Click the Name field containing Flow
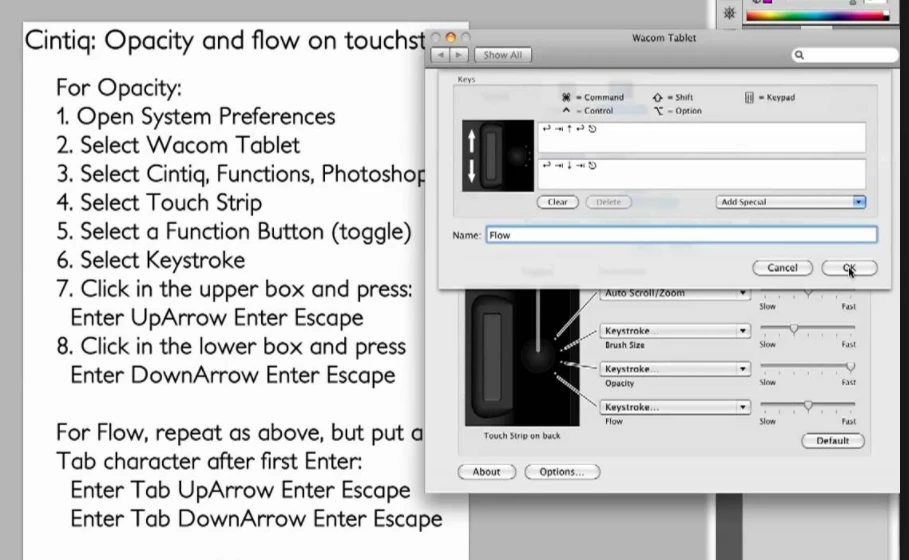 coord(681,235)
